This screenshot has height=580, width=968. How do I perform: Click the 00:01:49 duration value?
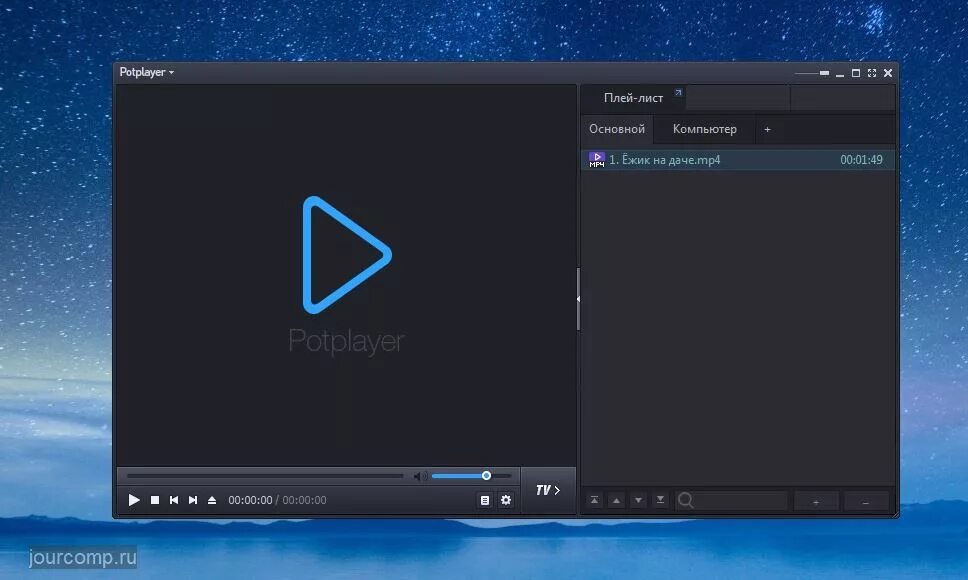pyautogui.click(x=861, y=160)
